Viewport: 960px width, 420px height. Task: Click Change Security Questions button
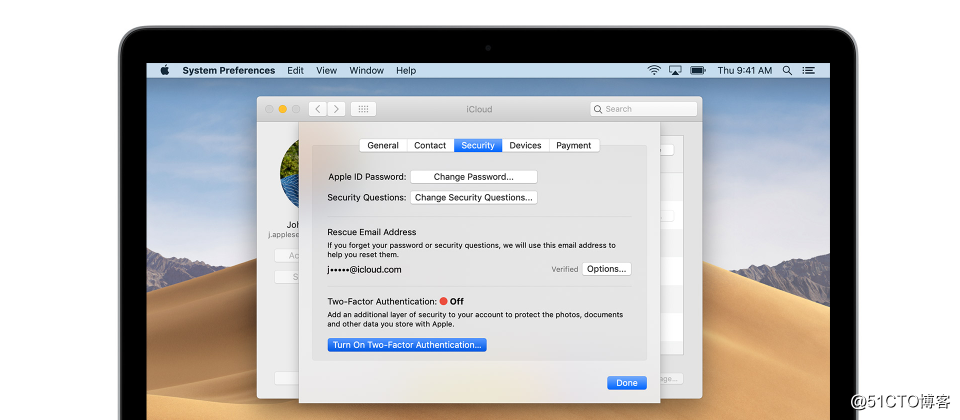point(473,197)
